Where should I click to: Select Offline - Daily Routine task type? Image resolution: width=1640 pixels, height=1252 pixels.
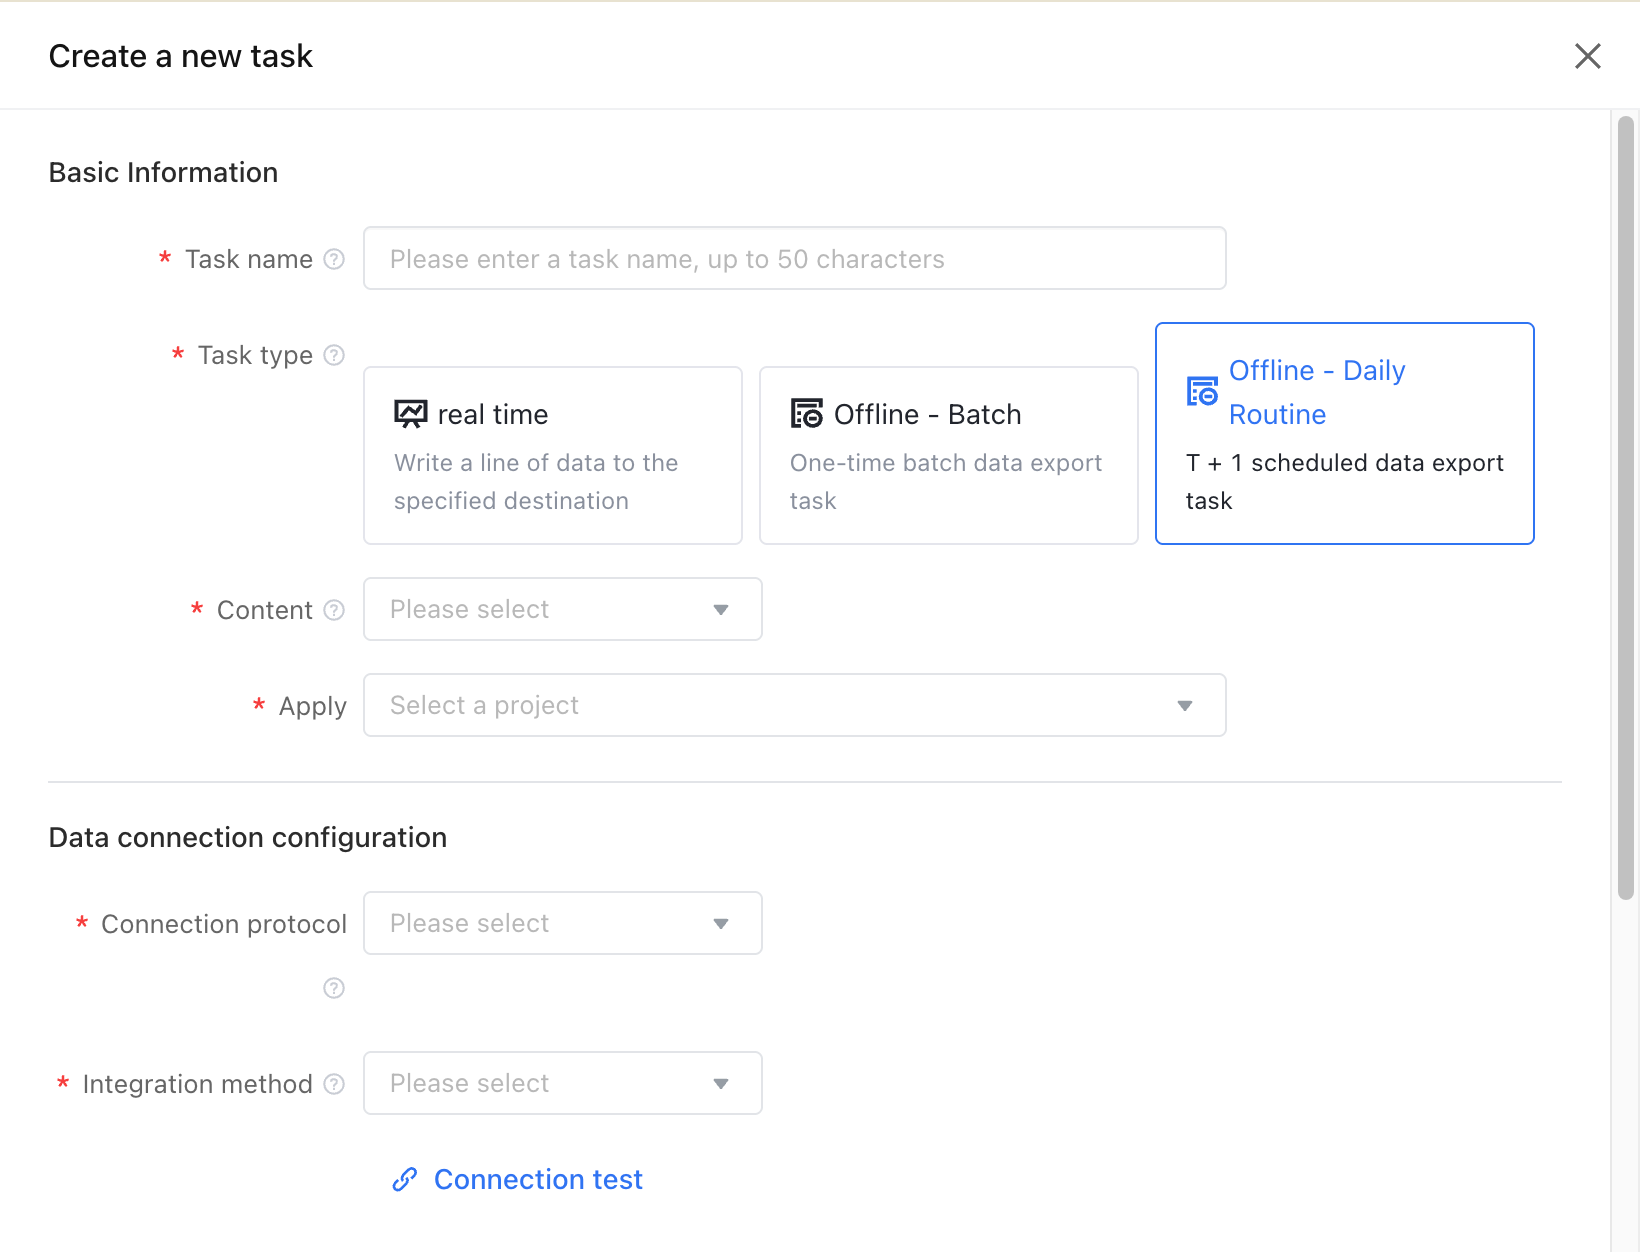pos(1345,434)
